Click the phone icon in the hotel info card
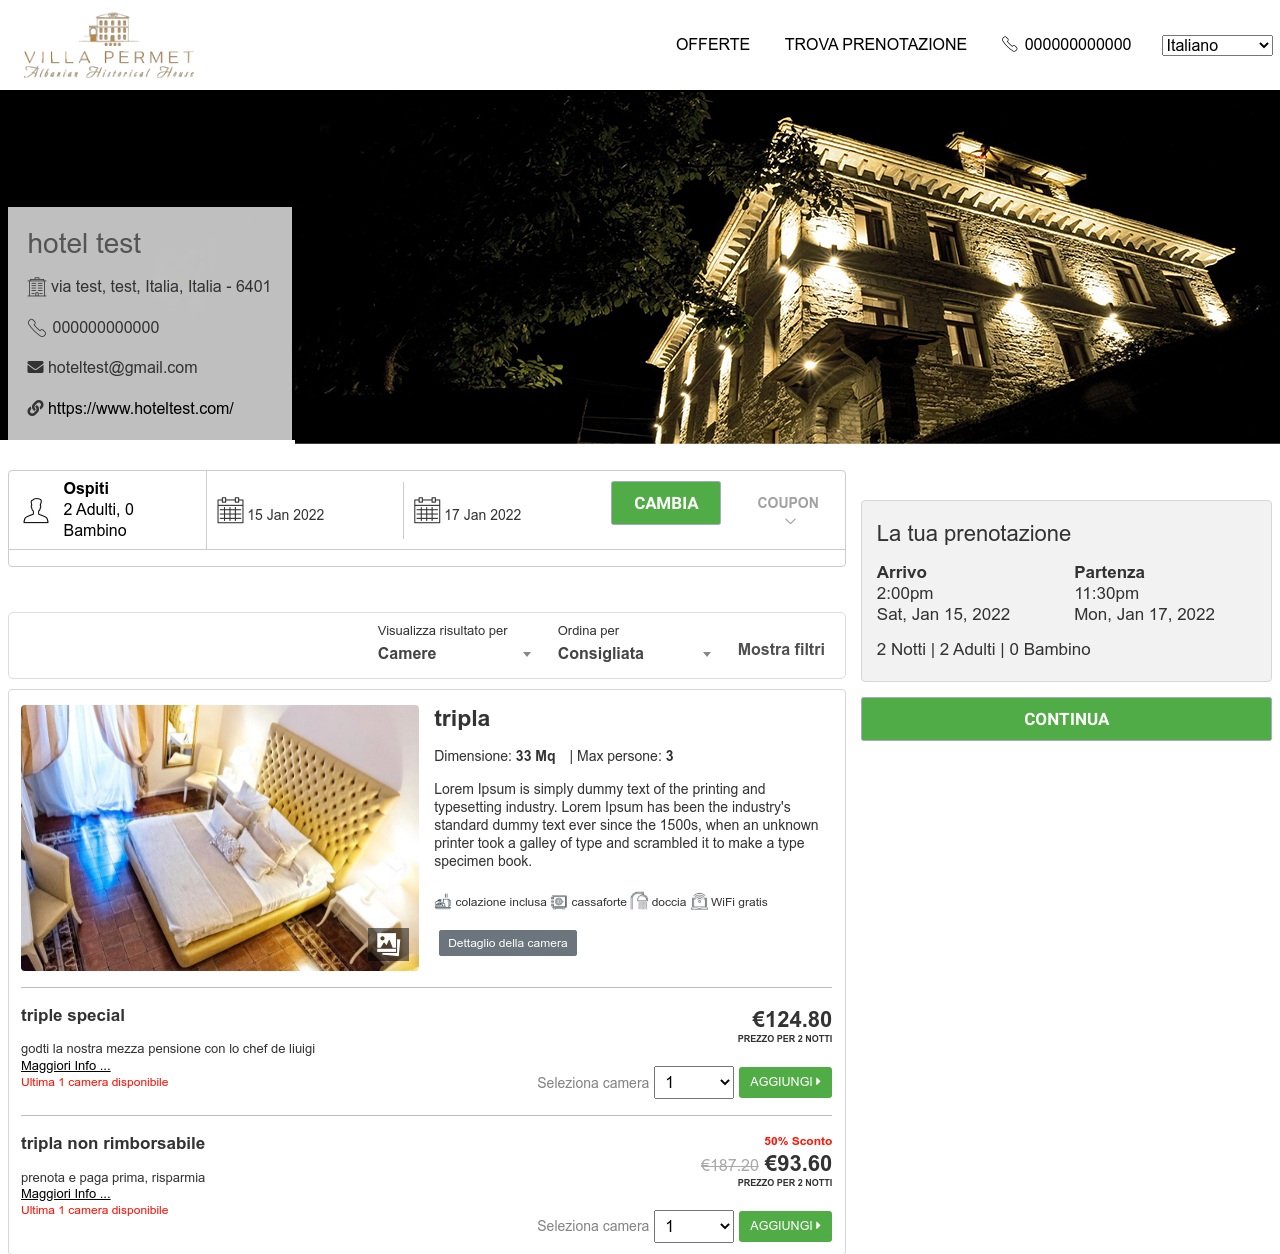 [37, 327]
